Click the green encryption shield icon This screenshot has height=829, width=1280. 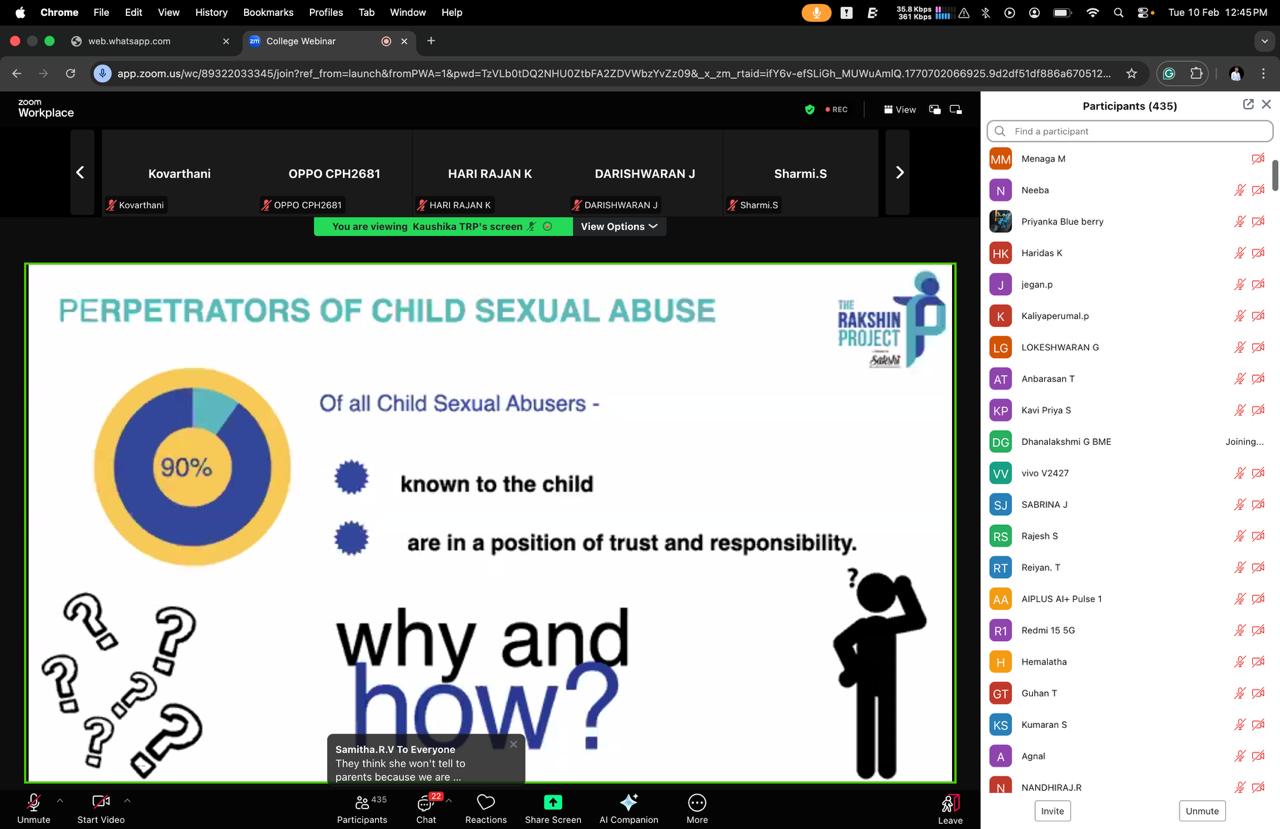(810, 109)
